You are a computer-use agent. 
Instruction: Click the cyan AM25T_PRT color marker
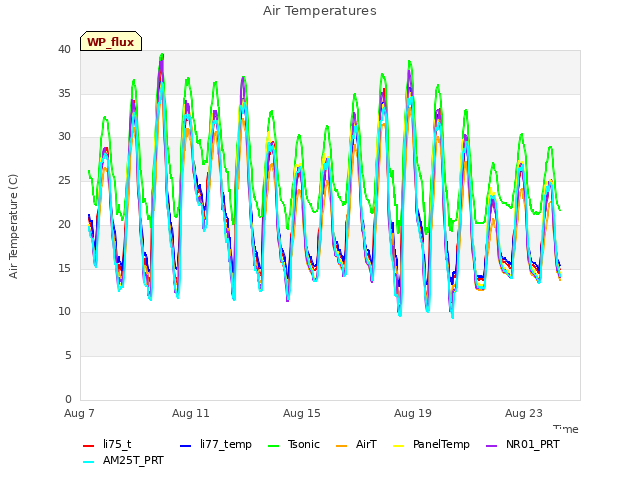tap(89, 462)
